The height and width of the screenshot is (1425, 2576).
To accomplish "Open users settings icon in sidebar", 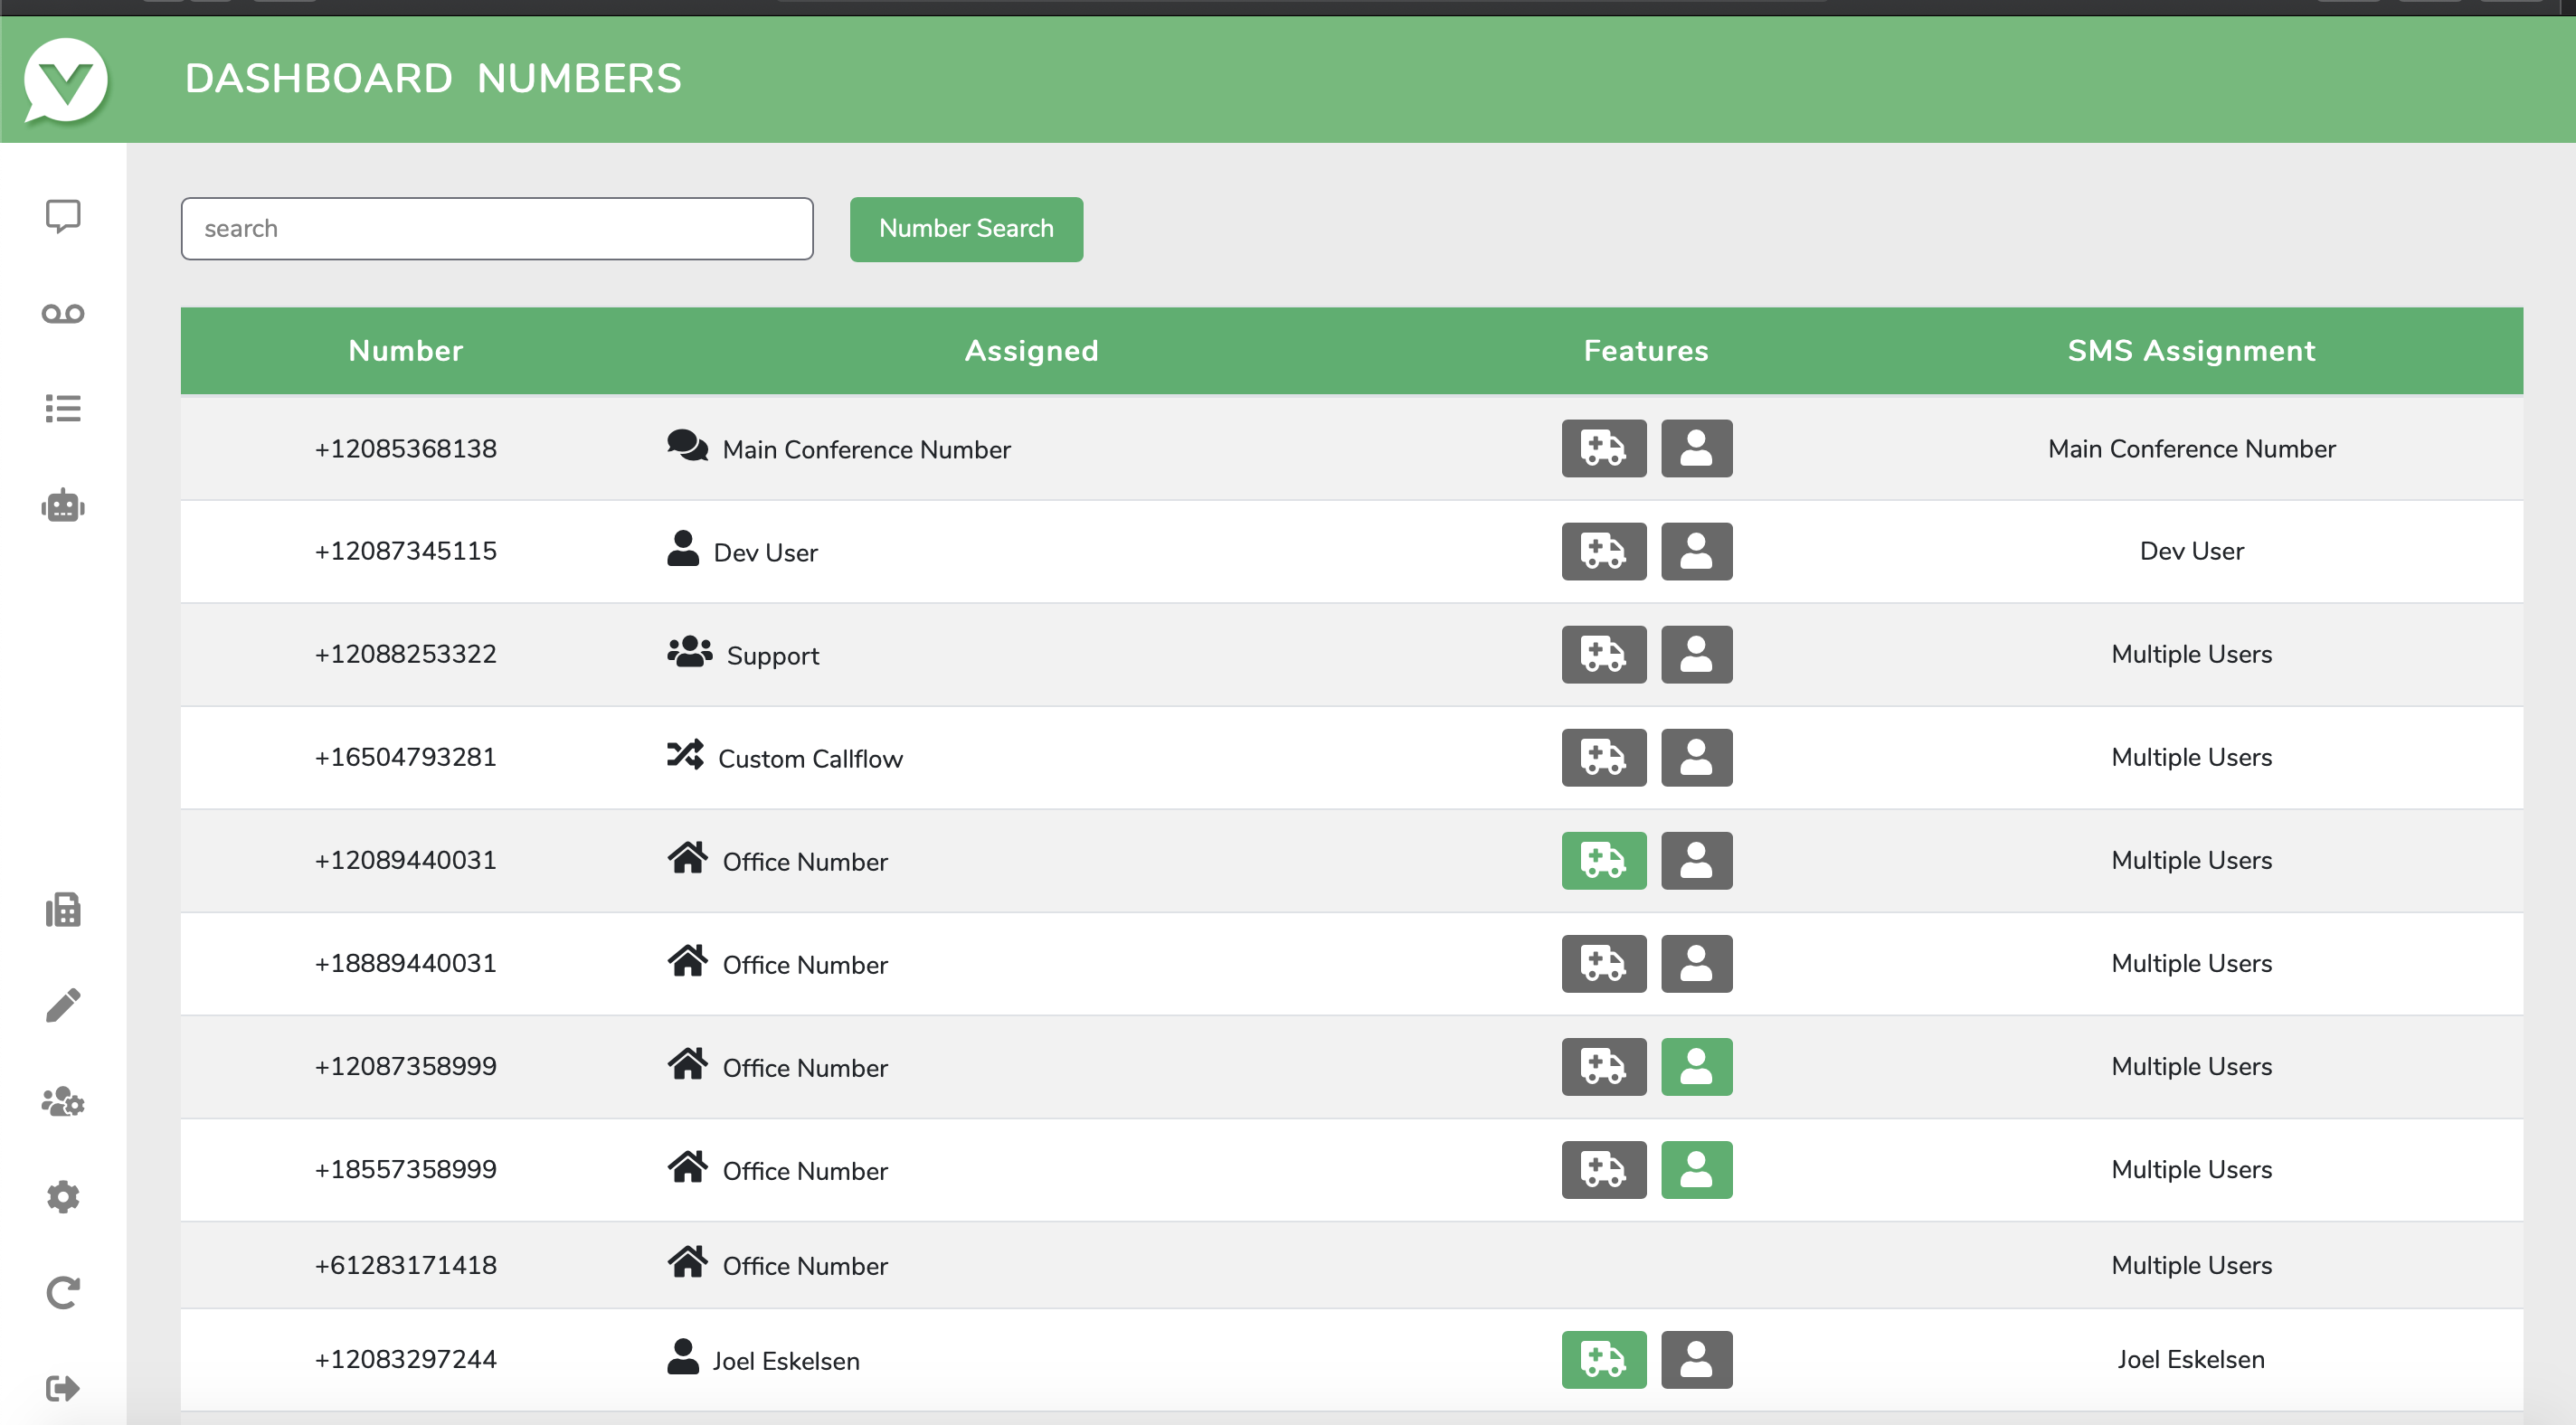I will 63,1102.
